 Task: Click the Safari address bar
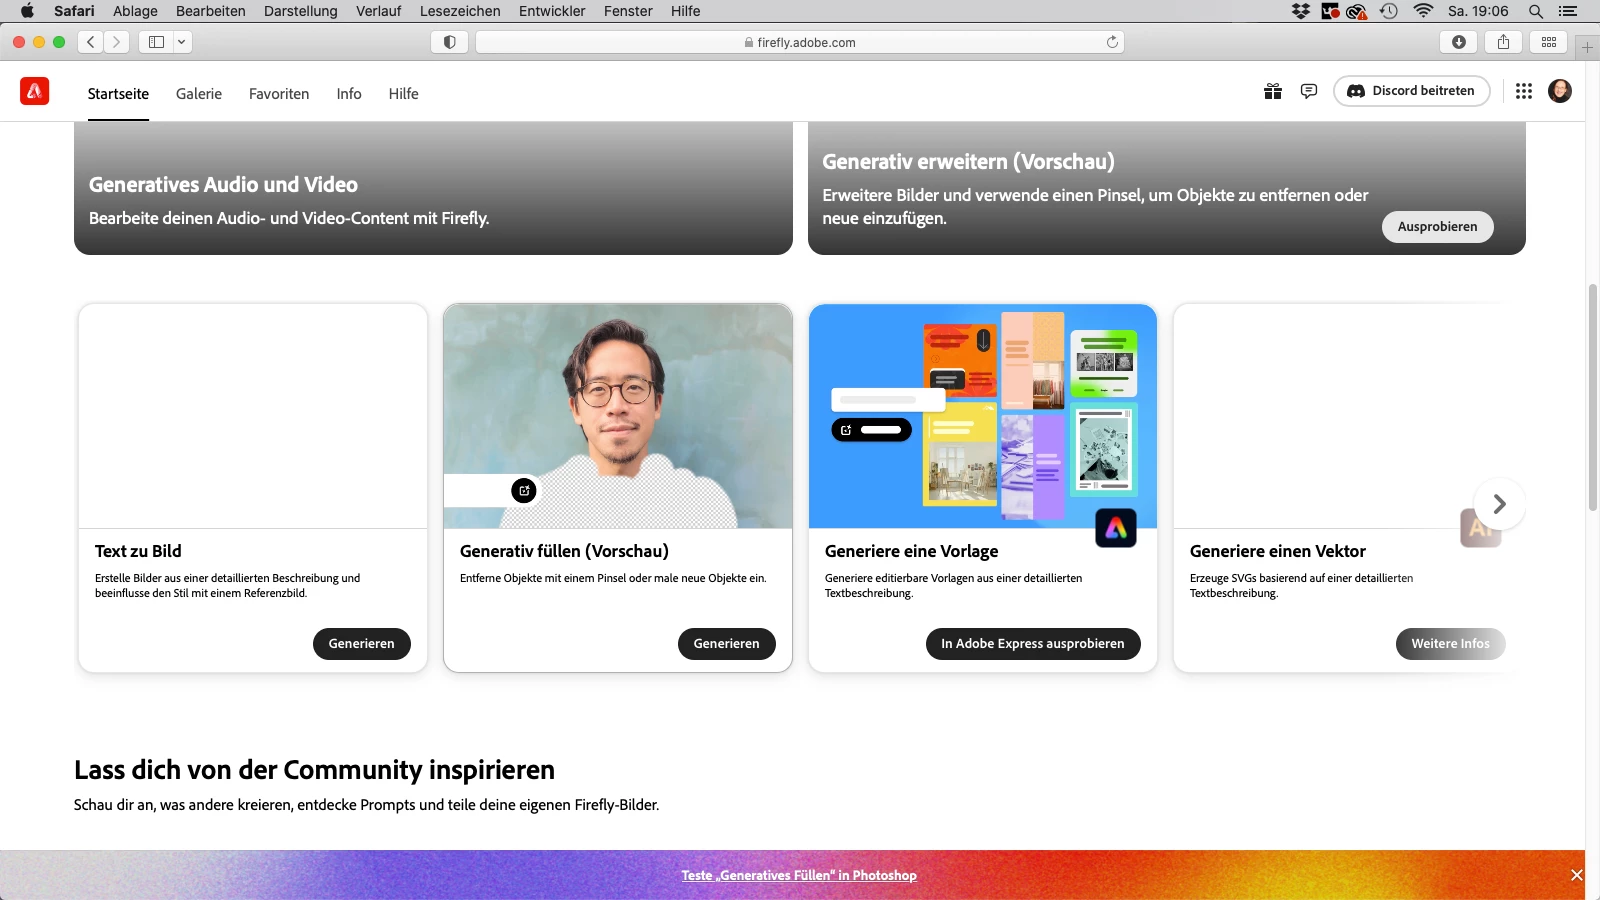tap(800, 42)
